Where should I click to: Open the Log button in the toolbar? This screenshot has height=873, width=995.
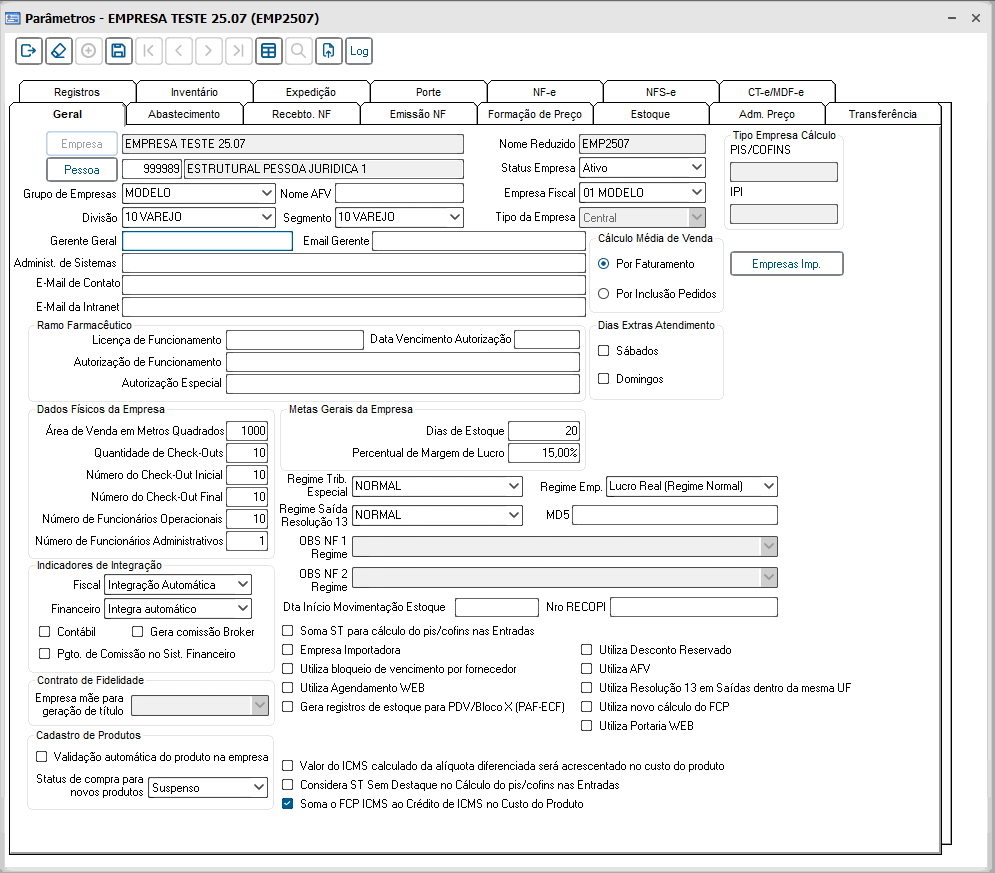click(x=359, y=51)
